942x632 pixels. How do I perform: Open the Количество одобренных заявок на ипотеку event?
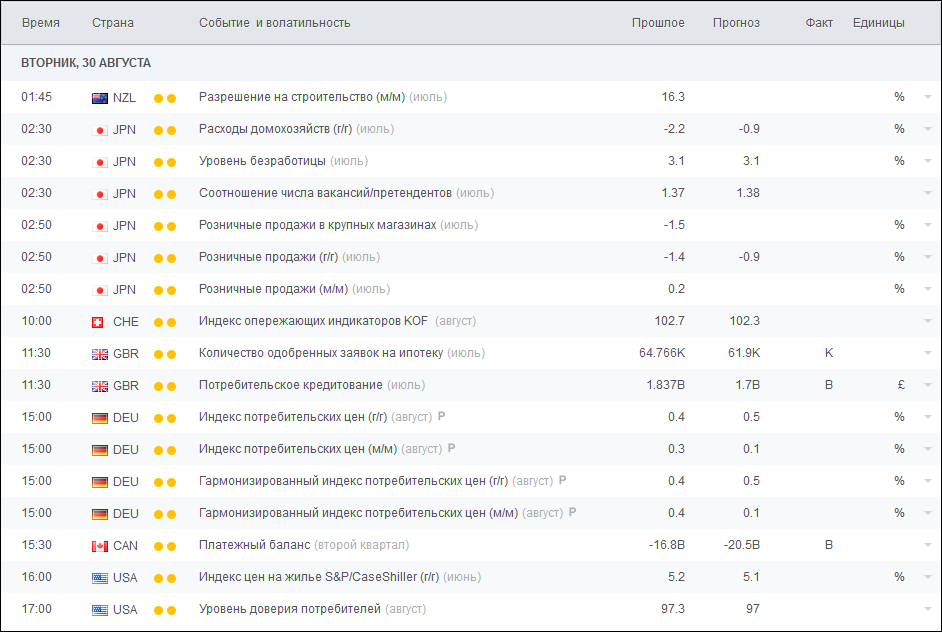[x=320, y=354]
